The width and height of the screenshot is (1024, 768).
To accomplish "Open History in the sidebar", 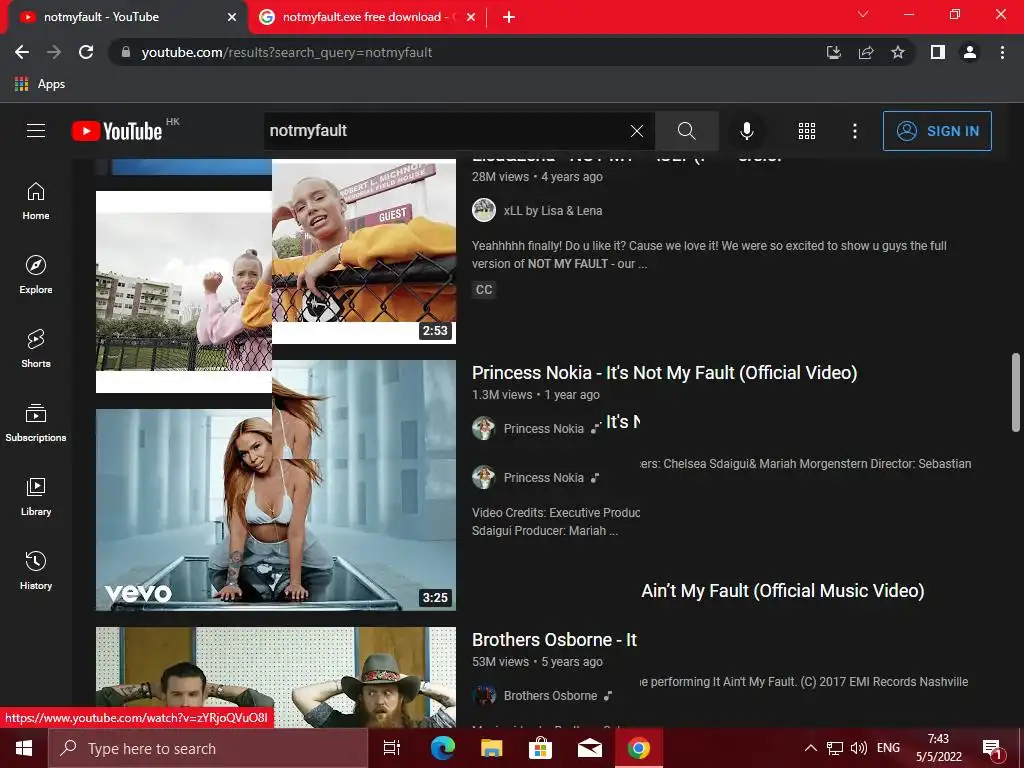I will pyautogui.click(x=36, y=571).
